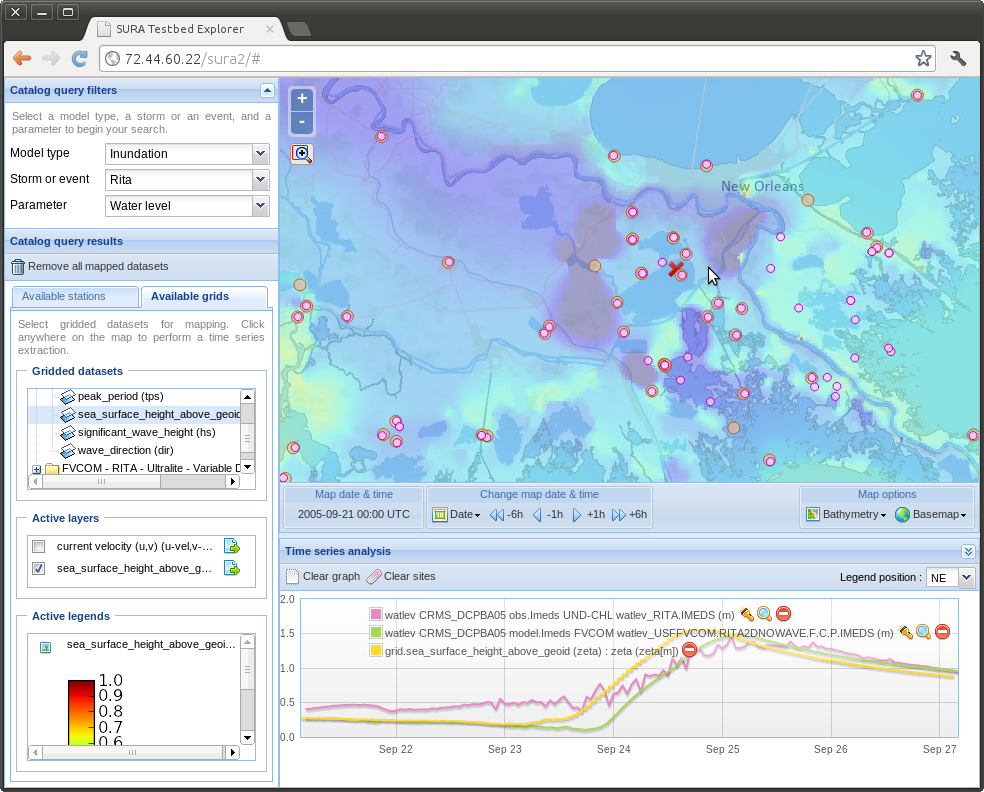Open the Parameter dropdown
Viewport: 984px width, 792px height.
tap(260, 206)
